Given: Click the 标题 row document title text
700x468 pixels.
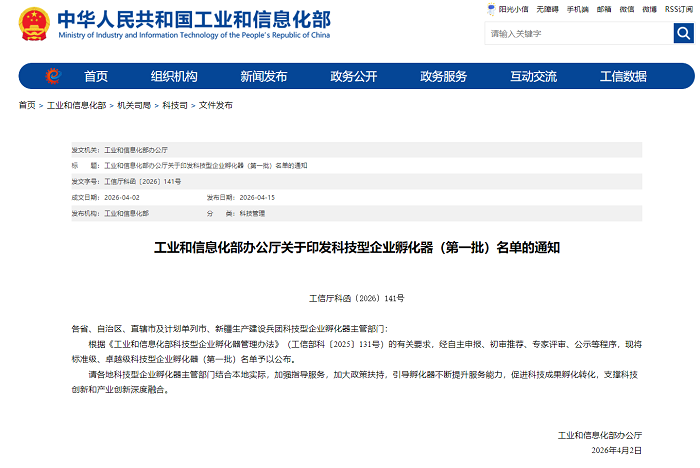Looking at the screenshot, I should [x=206, y=166].
